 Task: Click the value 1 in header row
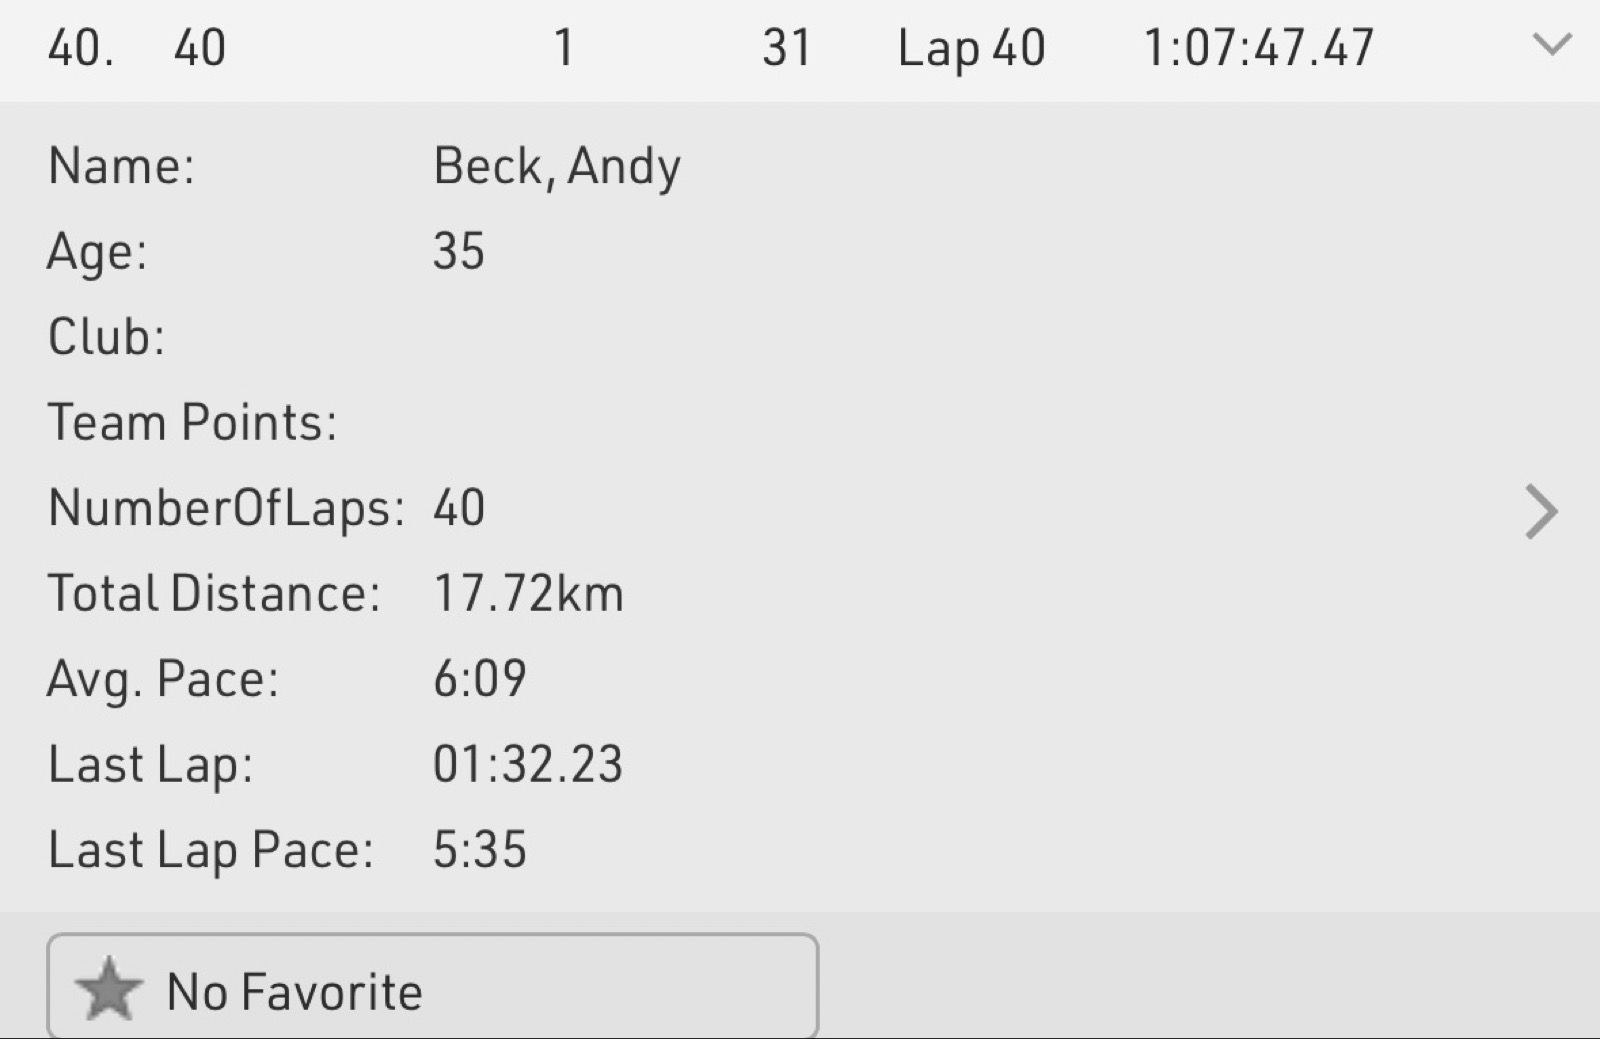564,48
